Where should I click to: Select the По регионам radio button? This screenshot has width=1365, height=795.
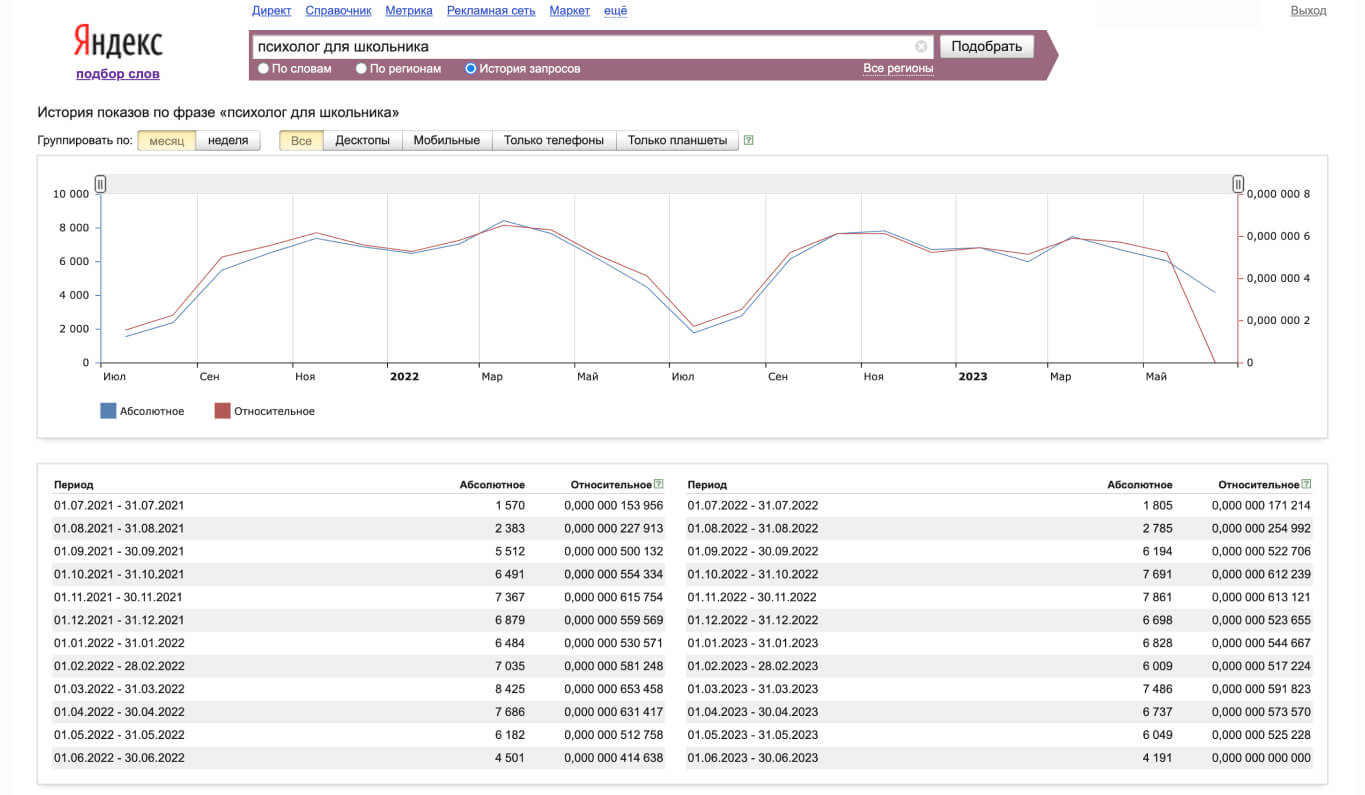point(361,69)
